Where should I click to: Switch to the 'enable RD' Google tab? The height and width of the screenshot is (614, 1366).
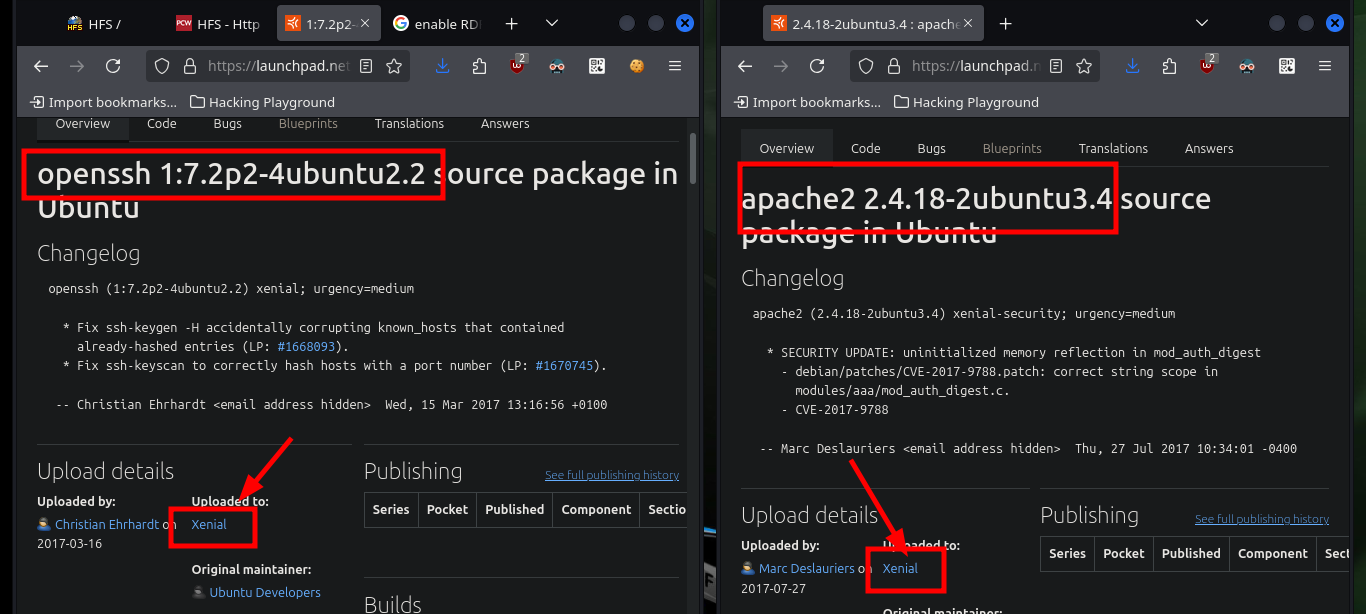439,23
